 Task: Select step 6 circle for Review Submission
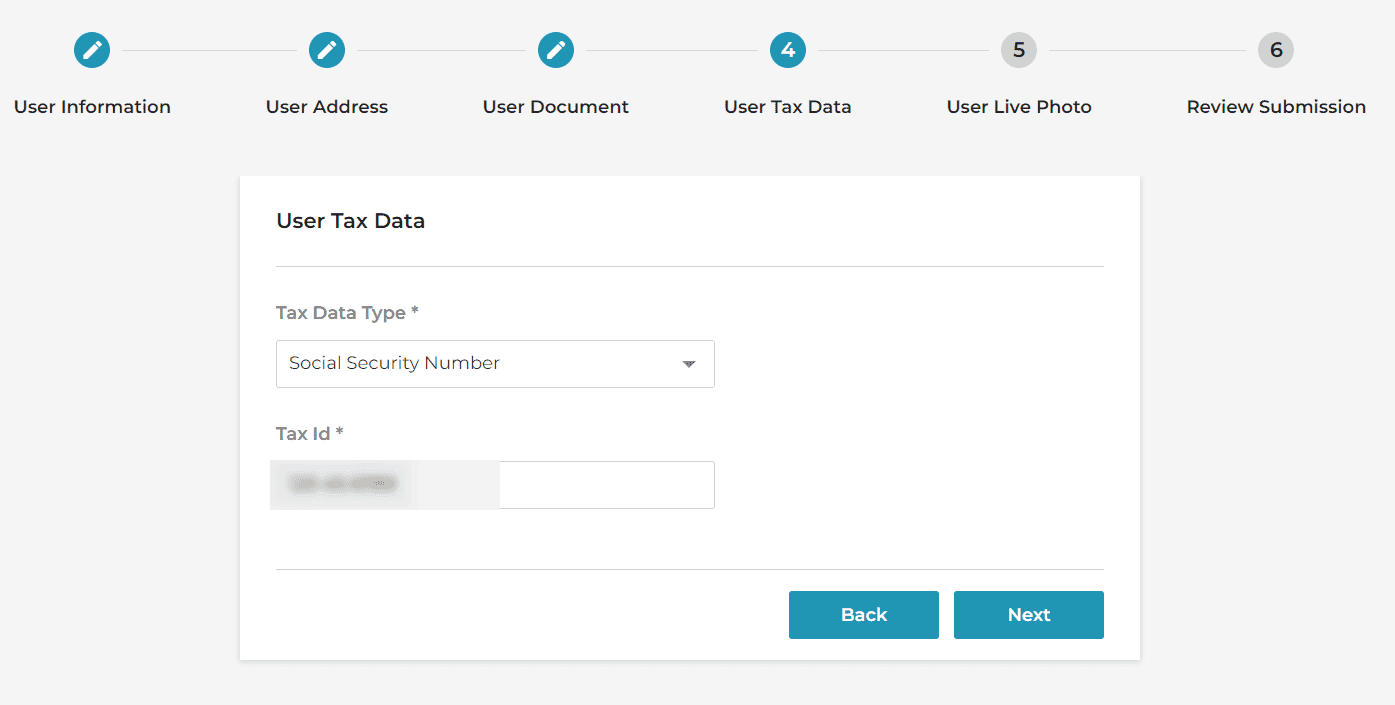pyautogui.click(x=1276, y=50)
